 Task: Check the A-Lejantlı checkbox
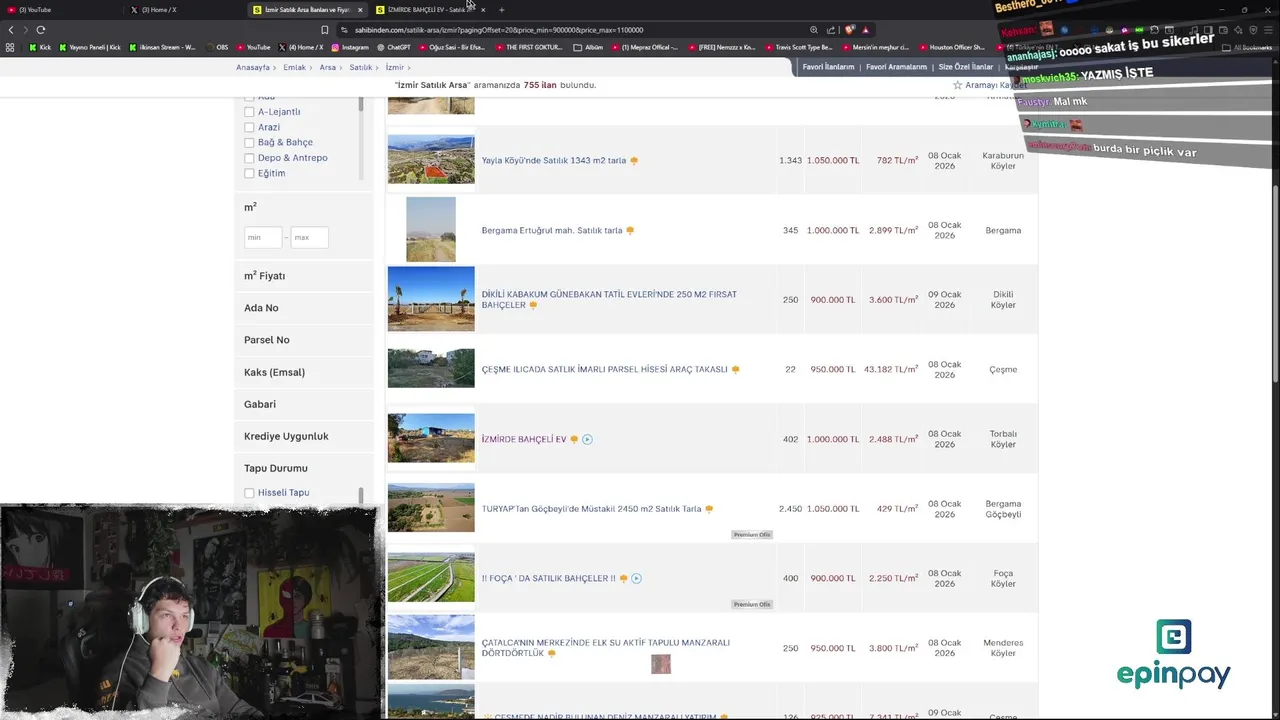[x=249, y=112]
